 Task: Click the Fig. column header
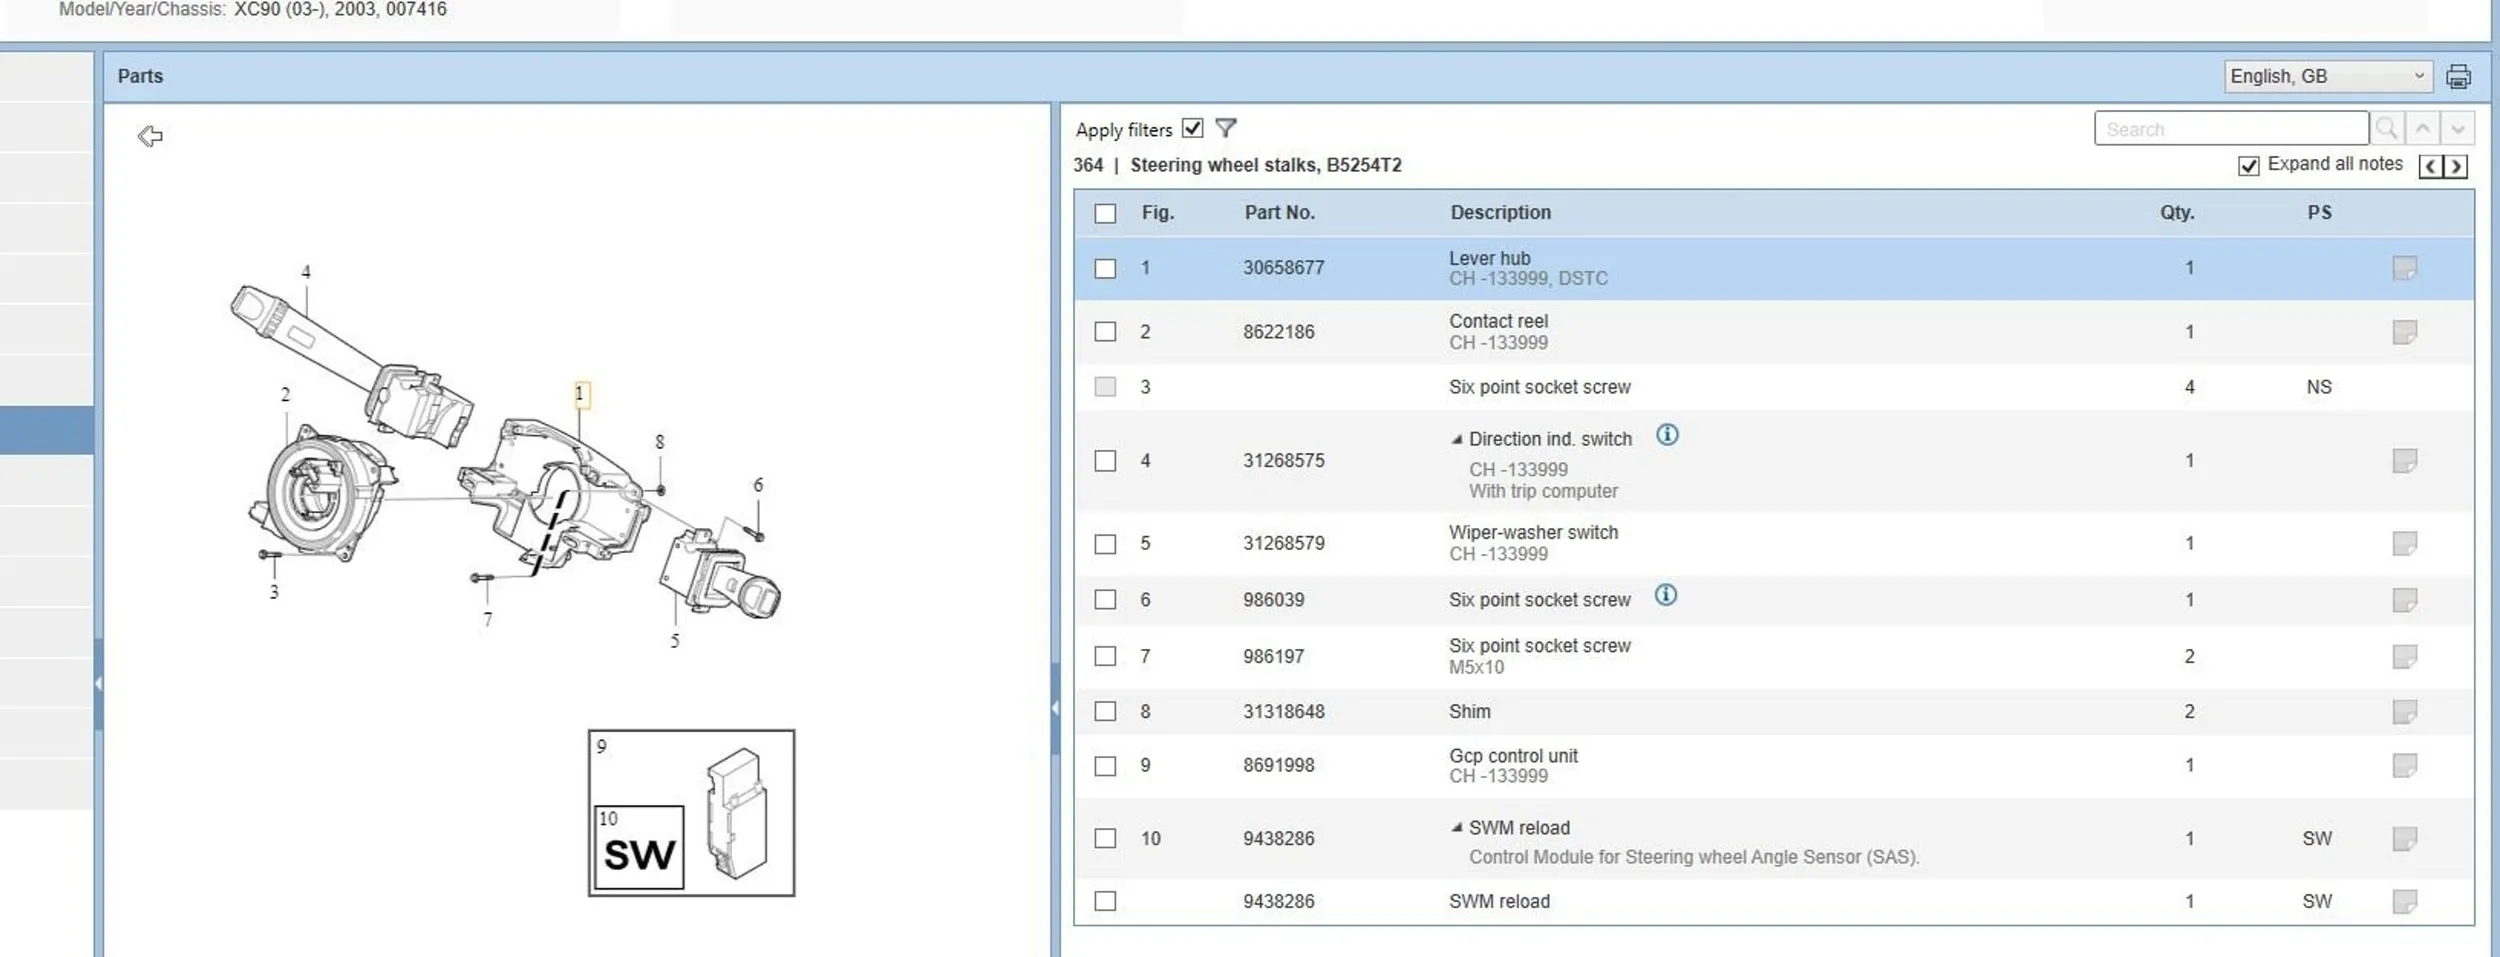tap(1158, 213)
